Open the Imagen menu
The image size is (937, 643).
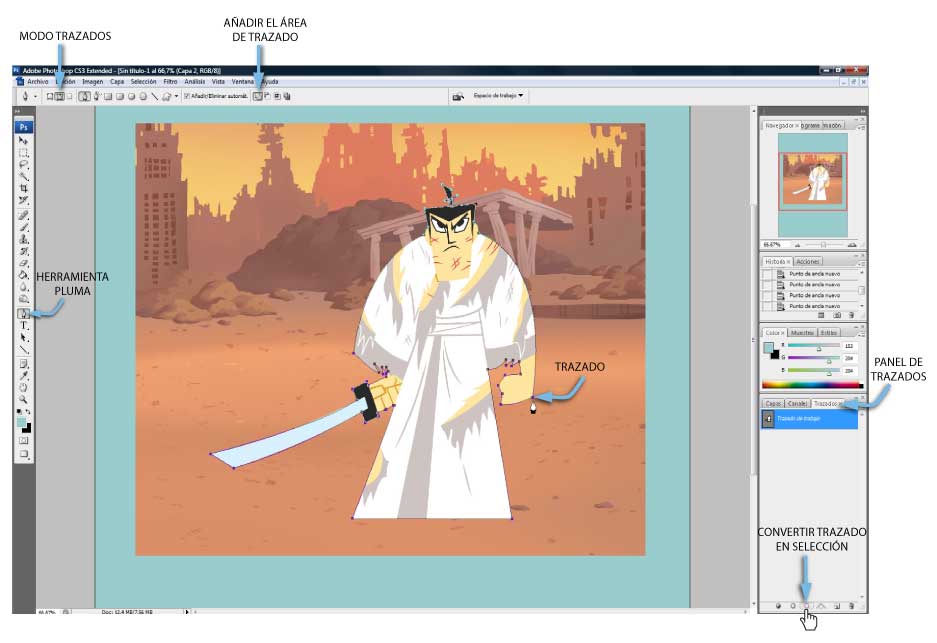(93, 81)
